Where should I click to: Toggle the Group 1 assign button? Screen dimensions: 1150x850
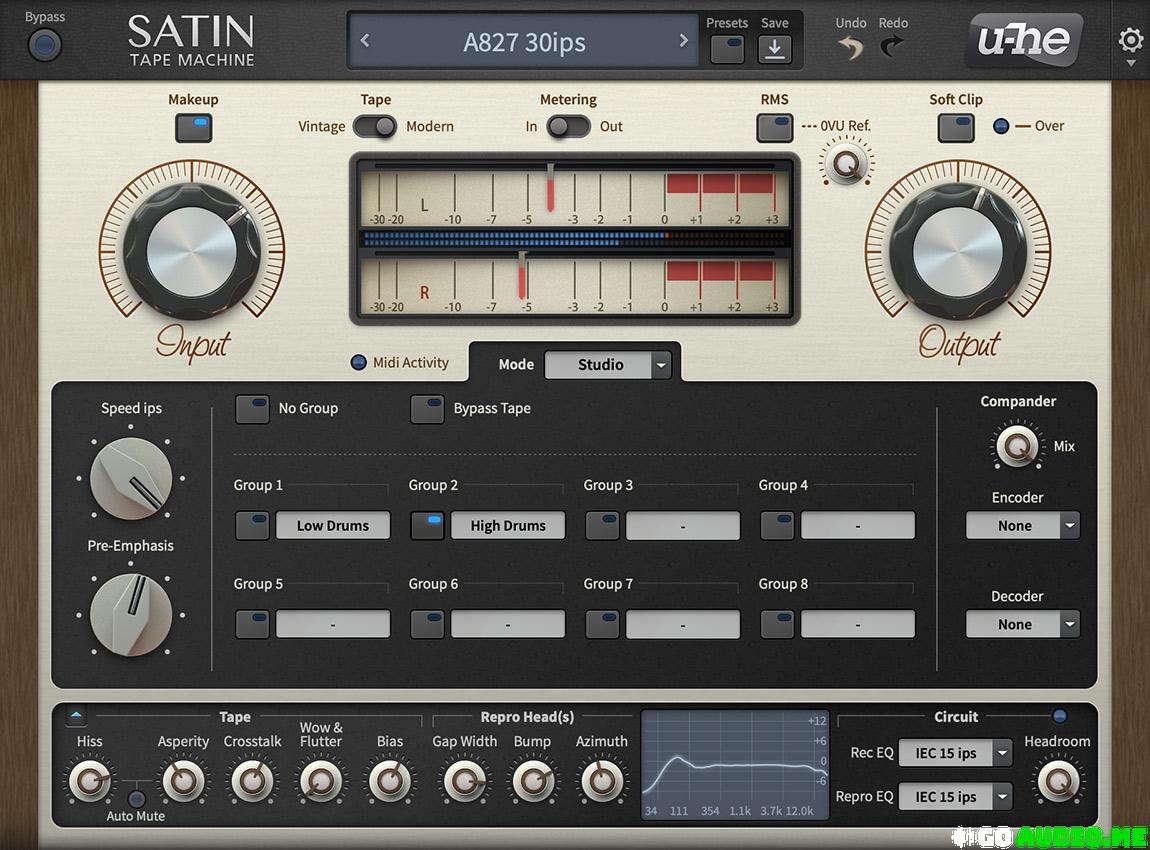[x=252, y=526]
